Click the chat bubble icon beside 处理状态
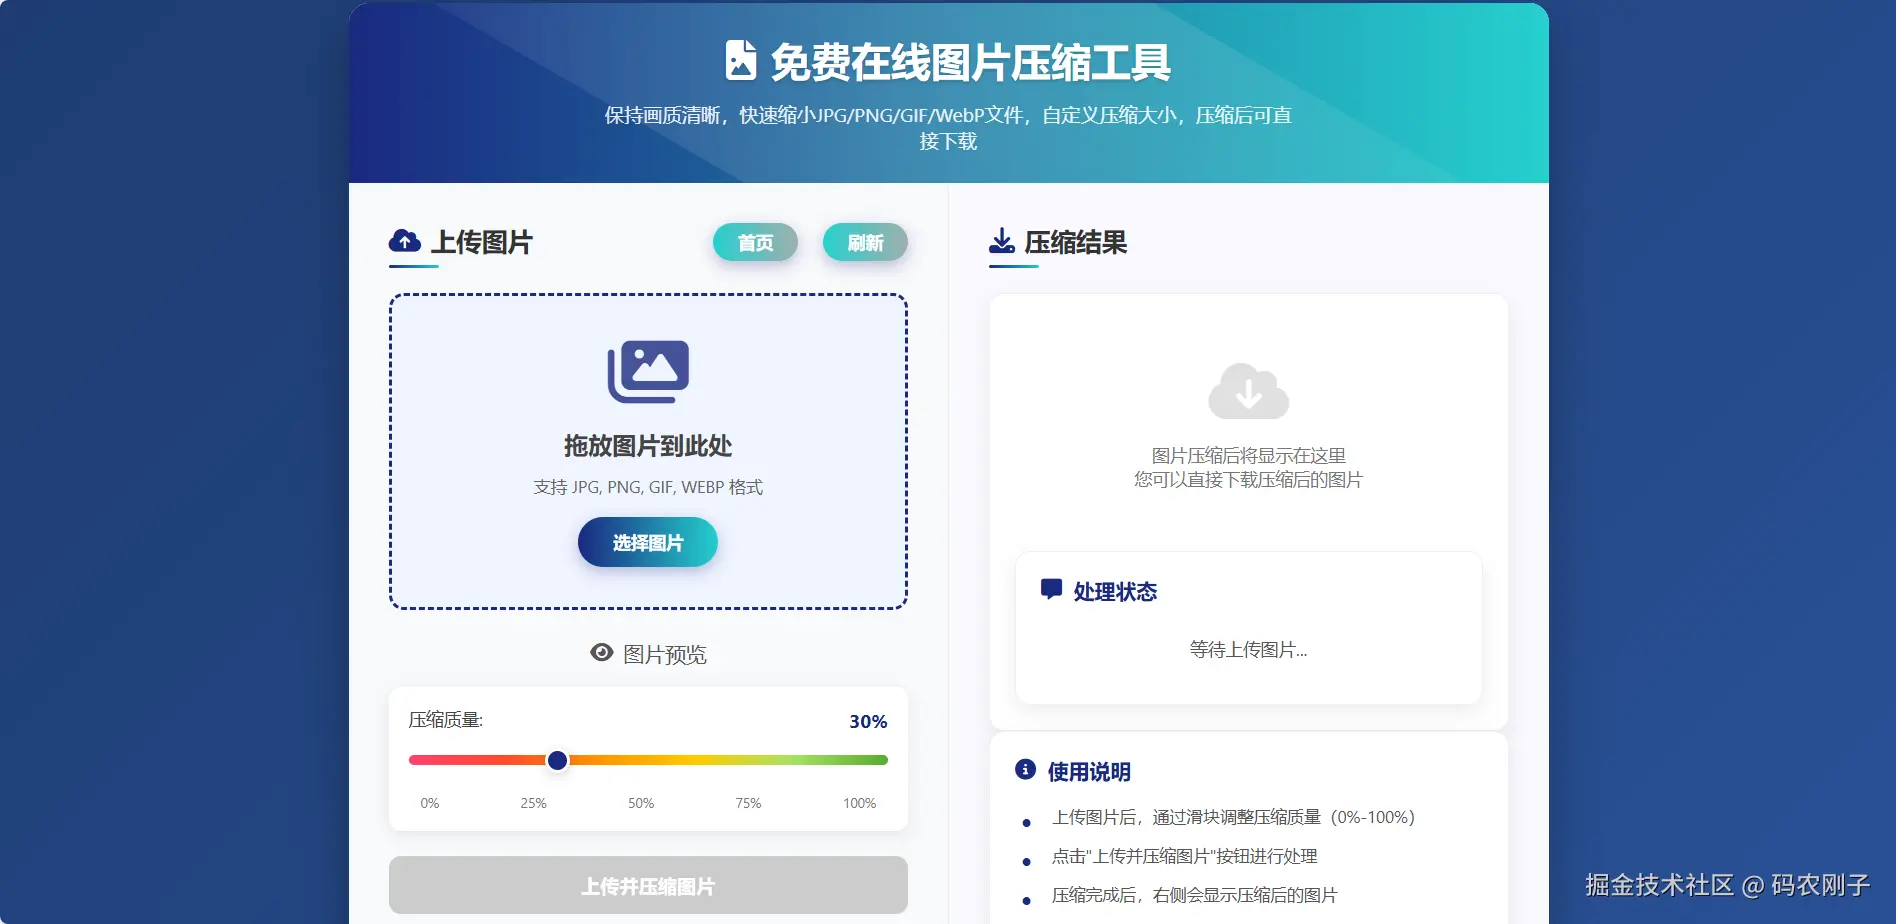The height and width of the screenshot is (924, 1896). coord(1051,589)
